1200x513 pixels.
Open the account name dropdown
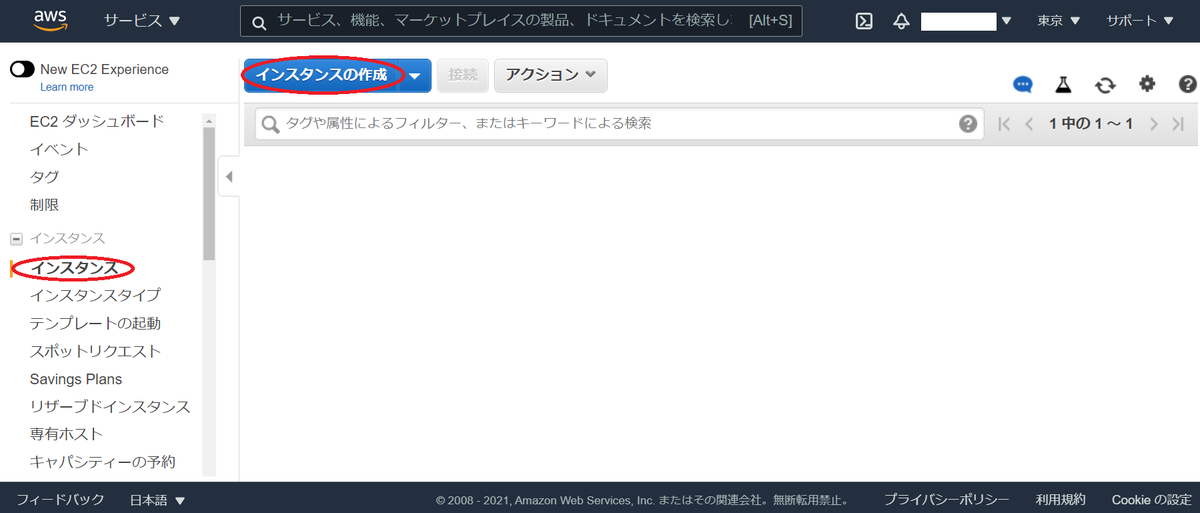[966, 21]
